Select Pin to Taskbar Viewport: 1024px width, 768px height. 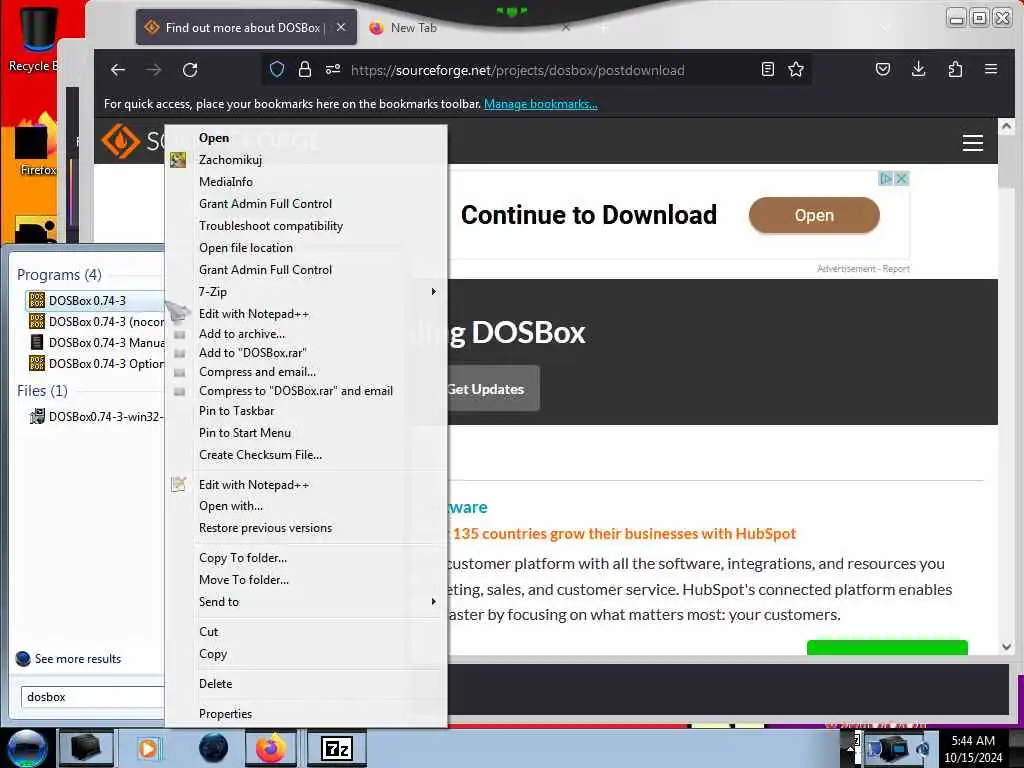236,411
